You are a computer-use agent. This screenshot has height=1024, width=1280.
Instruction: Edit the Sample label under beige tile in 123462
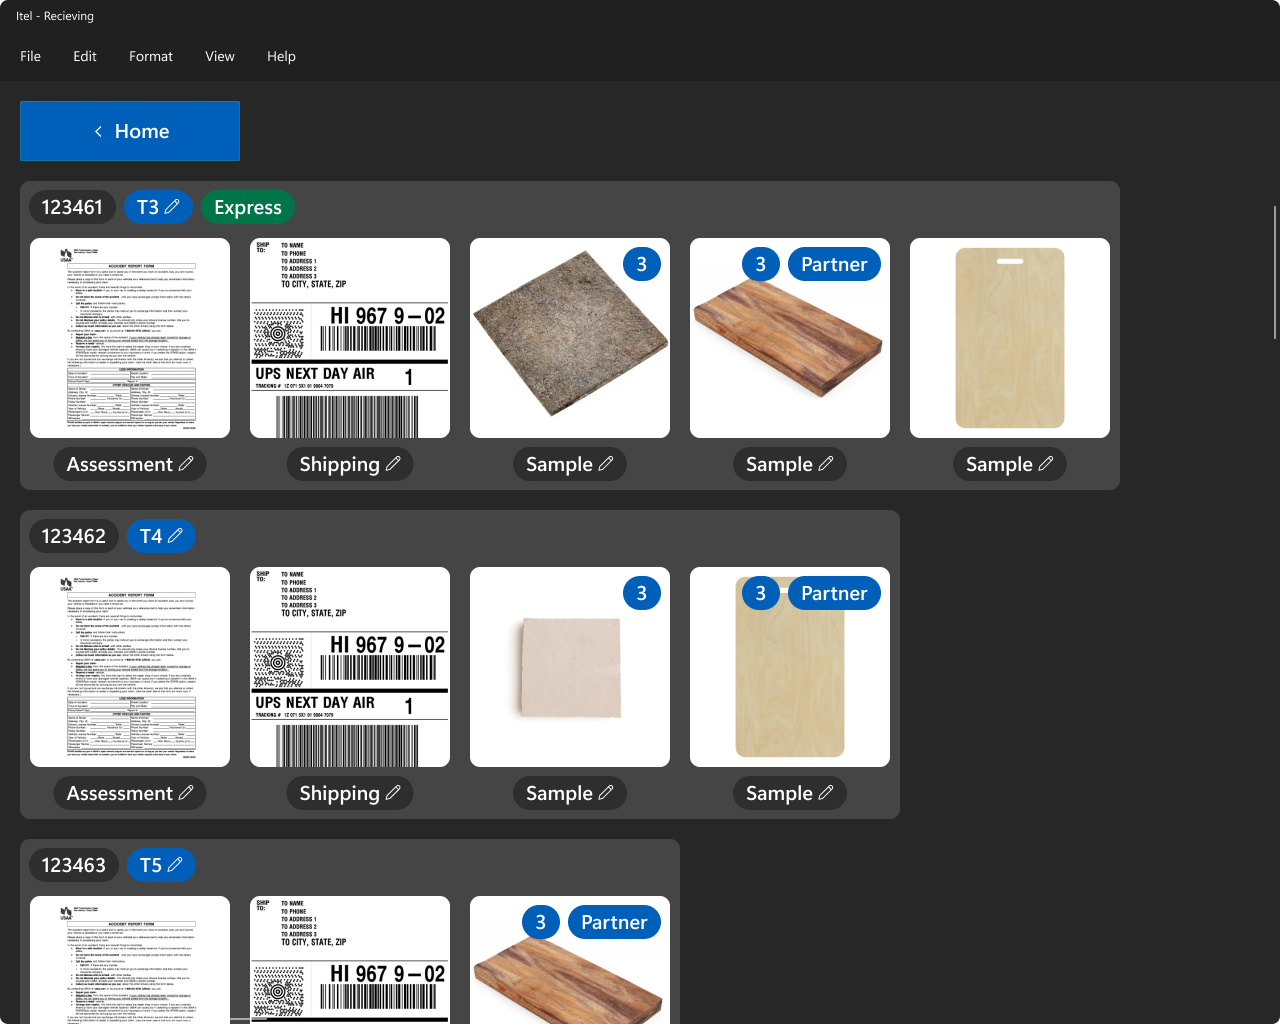pos(570,793)
